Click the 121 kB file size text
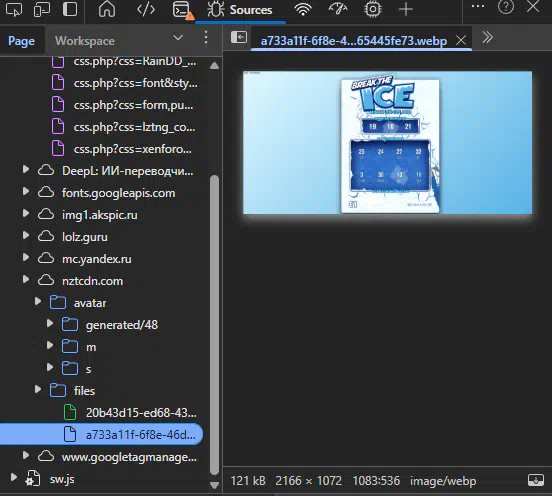This screenshot has width=552, height=496. tap(248, 481)
